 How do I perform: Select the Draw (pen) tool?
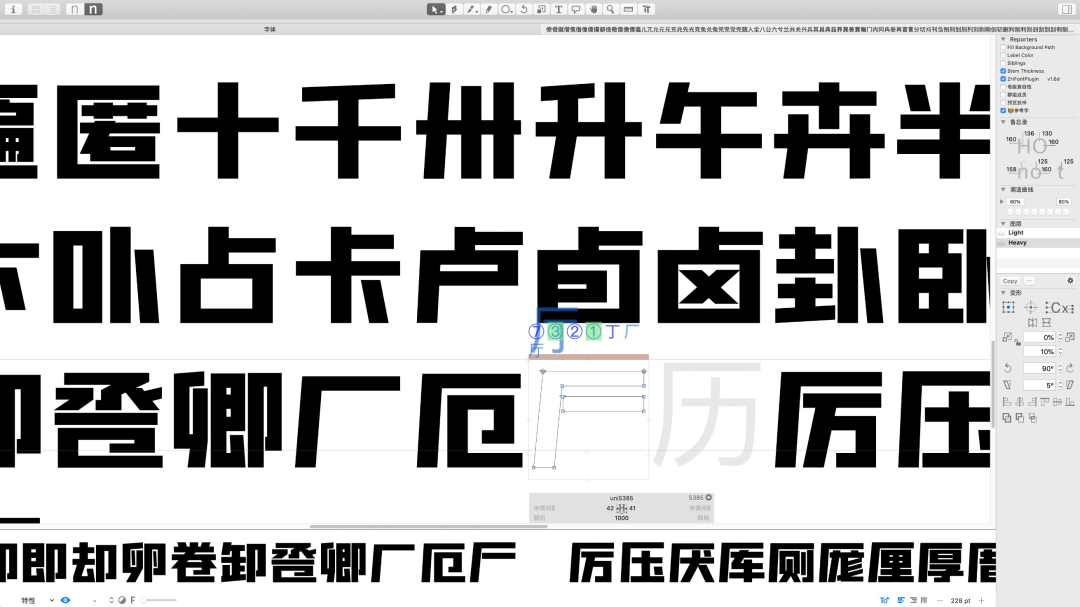pyautogui.click(x=454, y=9)
